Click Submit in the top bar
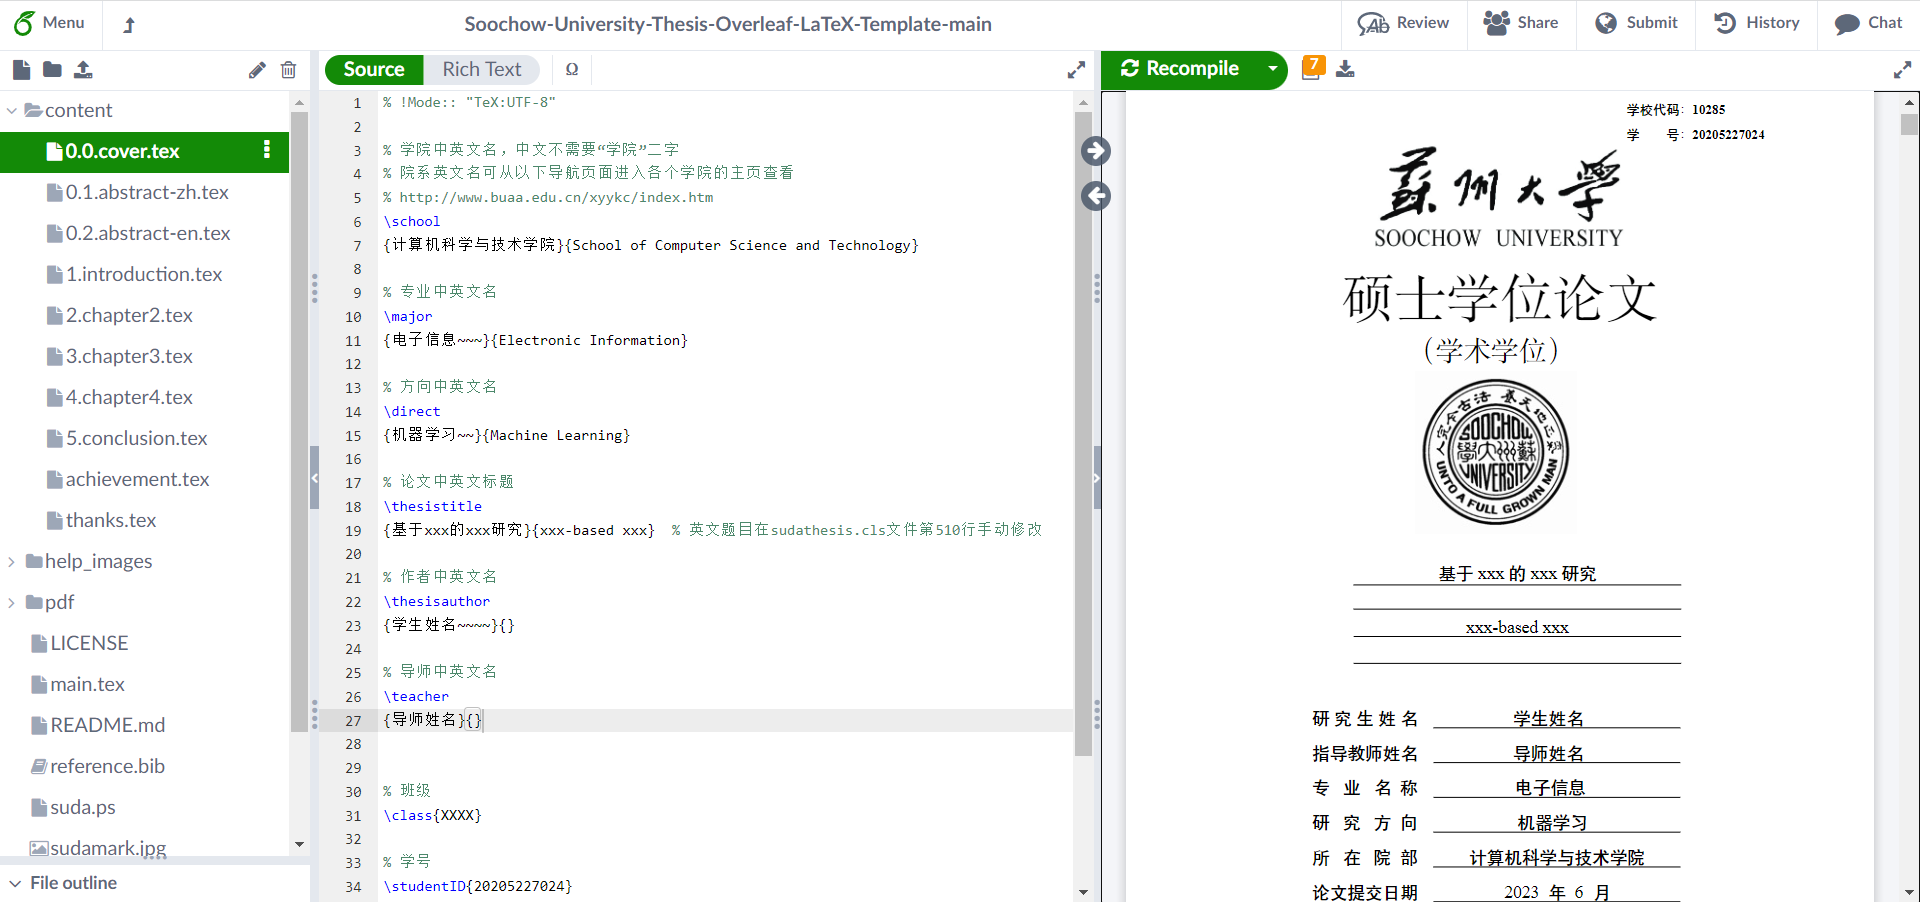1920x902 pixels. [x=1635, y=23]
